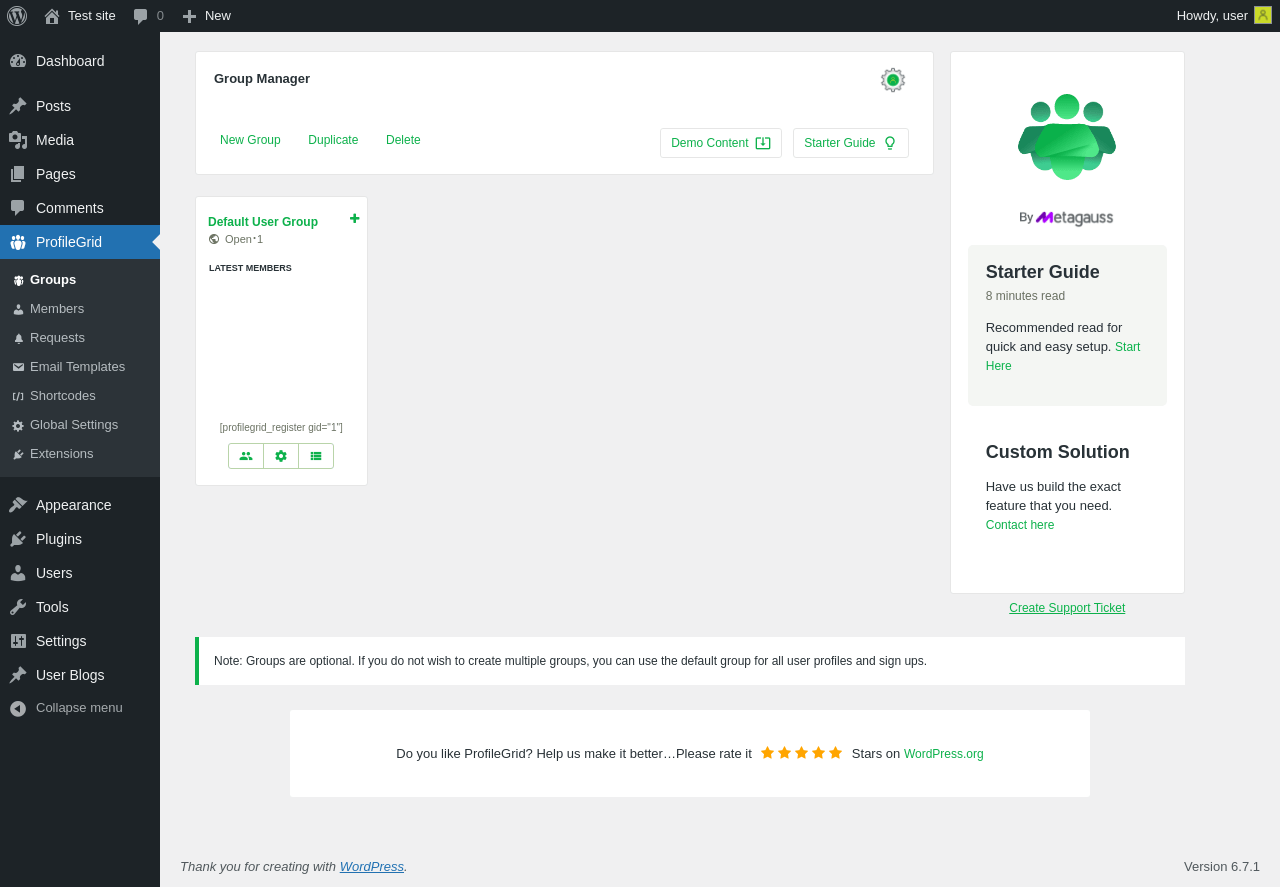Viewport: 1280px width, 887px height.
Task: Open Email Templates in the submenu
Action: [80, 367]
